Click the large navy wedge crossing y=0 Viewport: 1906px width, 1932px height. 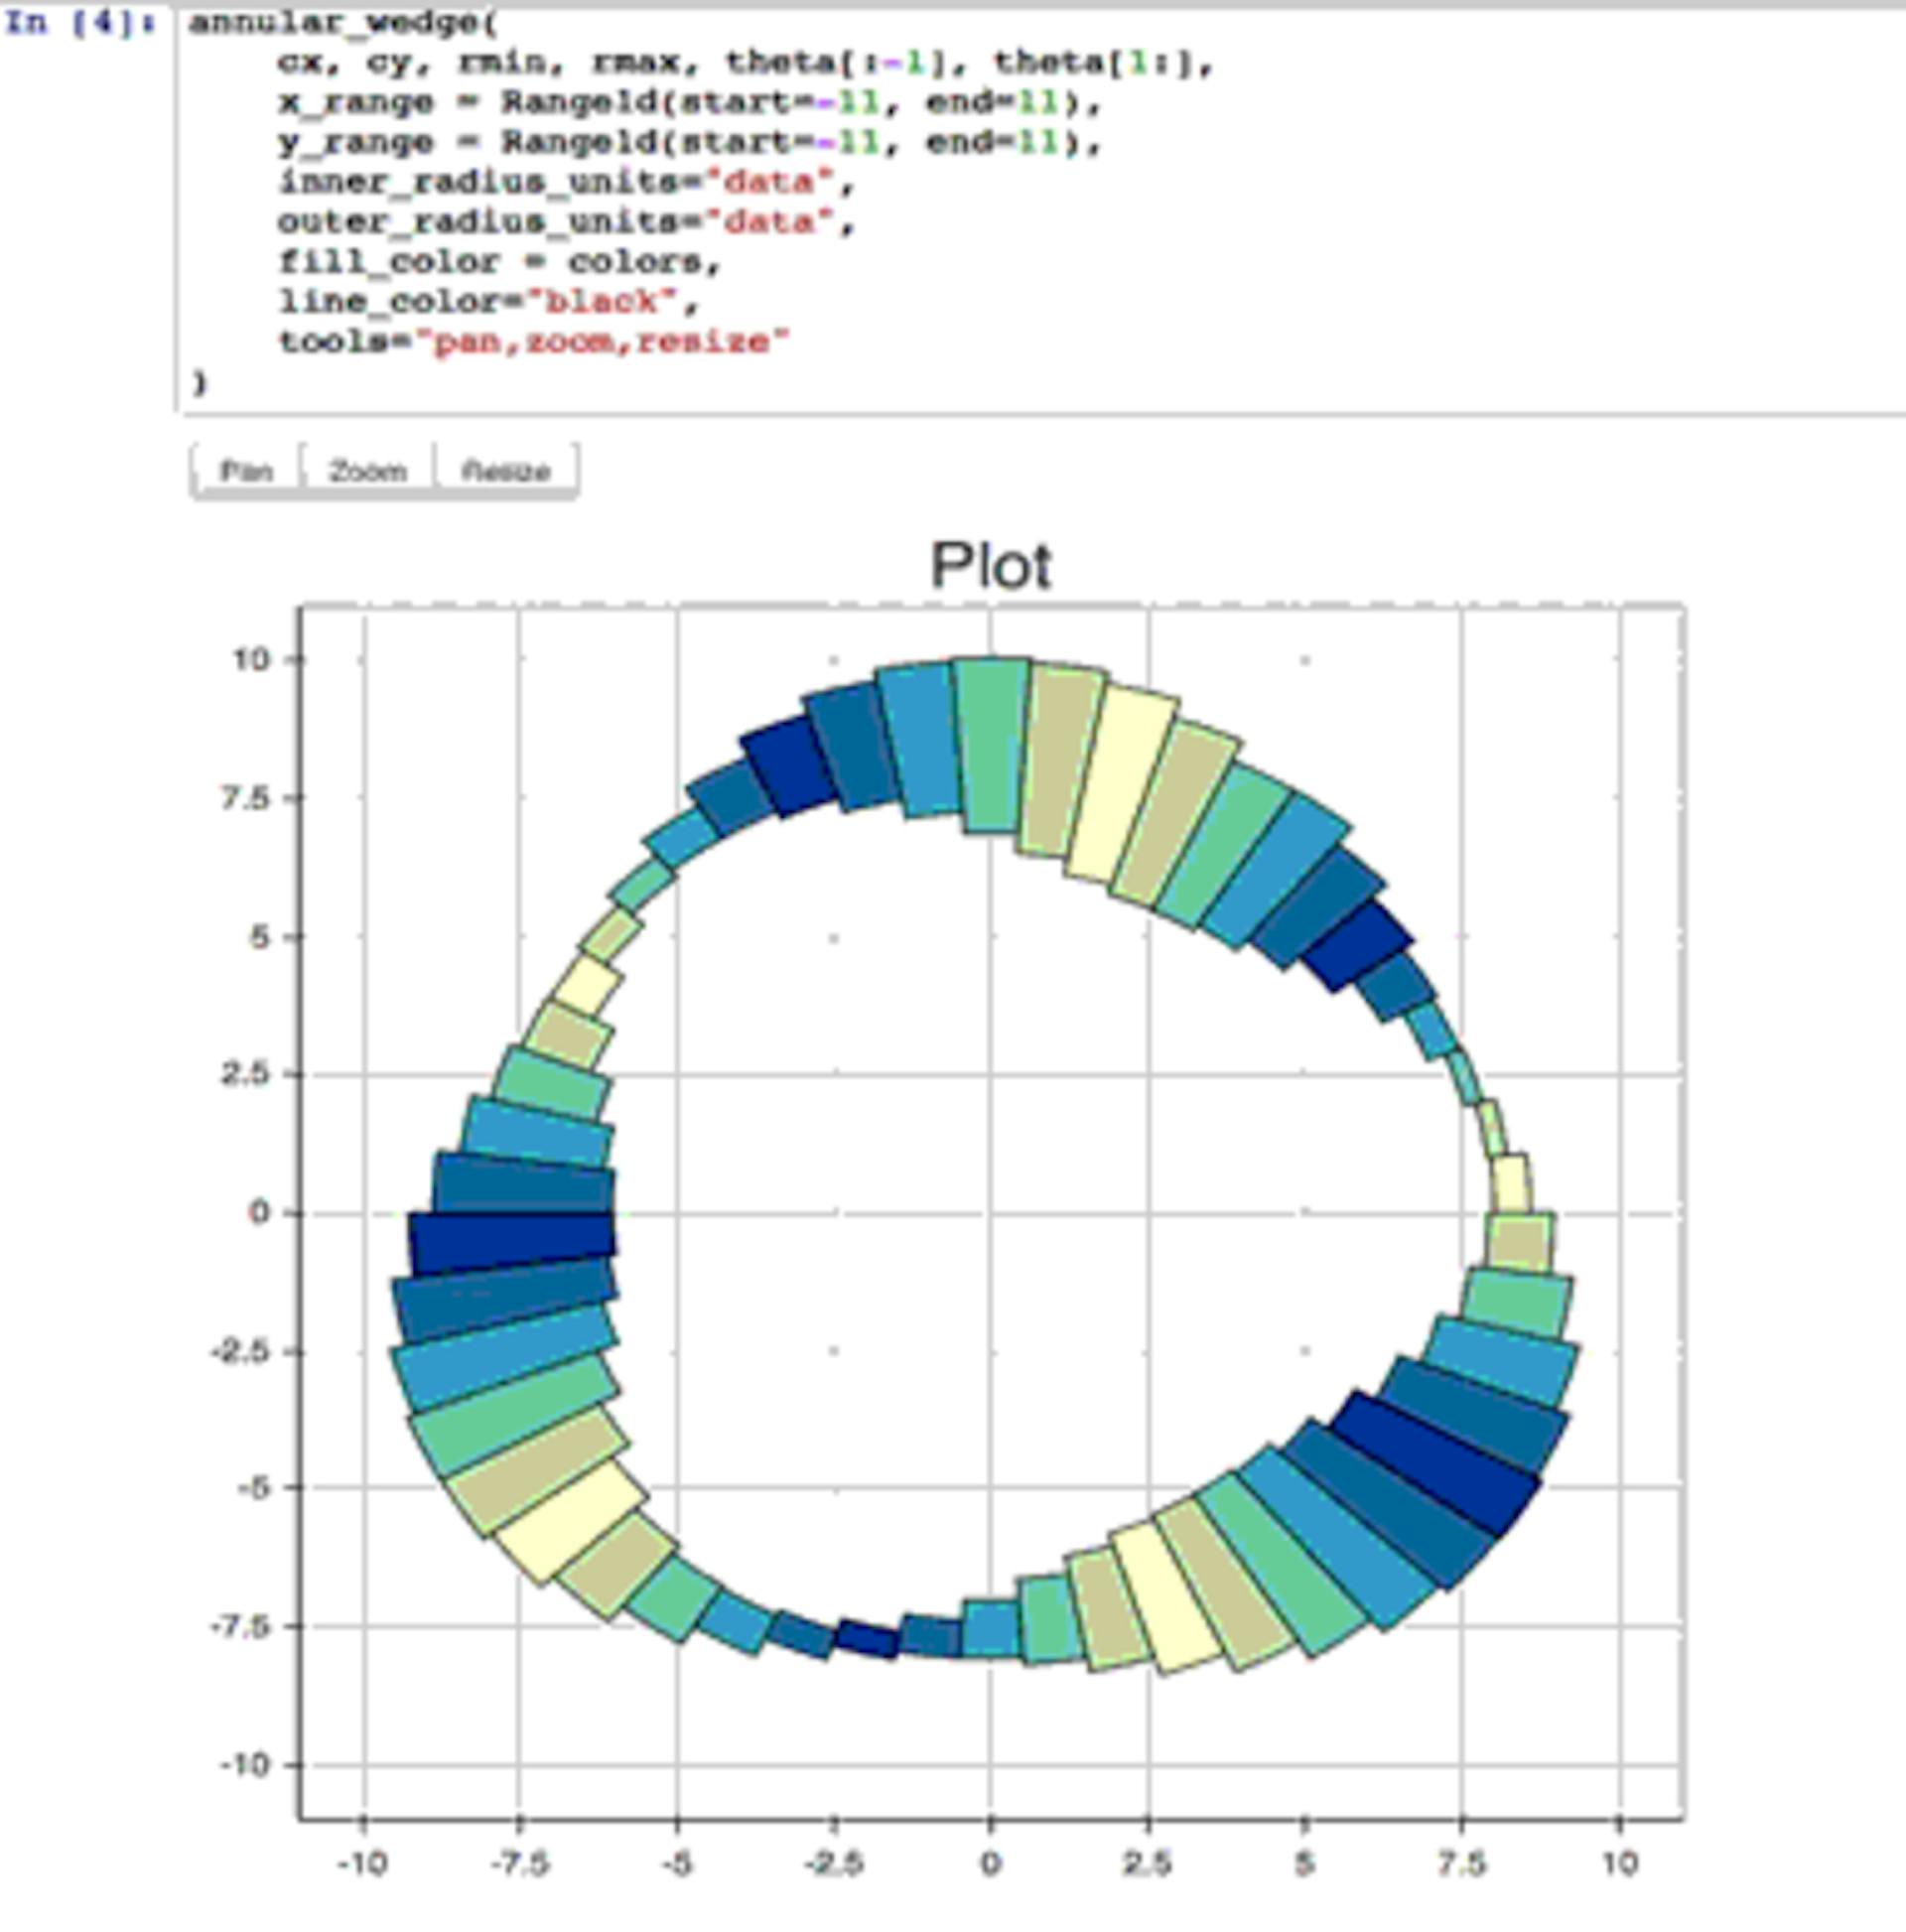pos(510,1241)
